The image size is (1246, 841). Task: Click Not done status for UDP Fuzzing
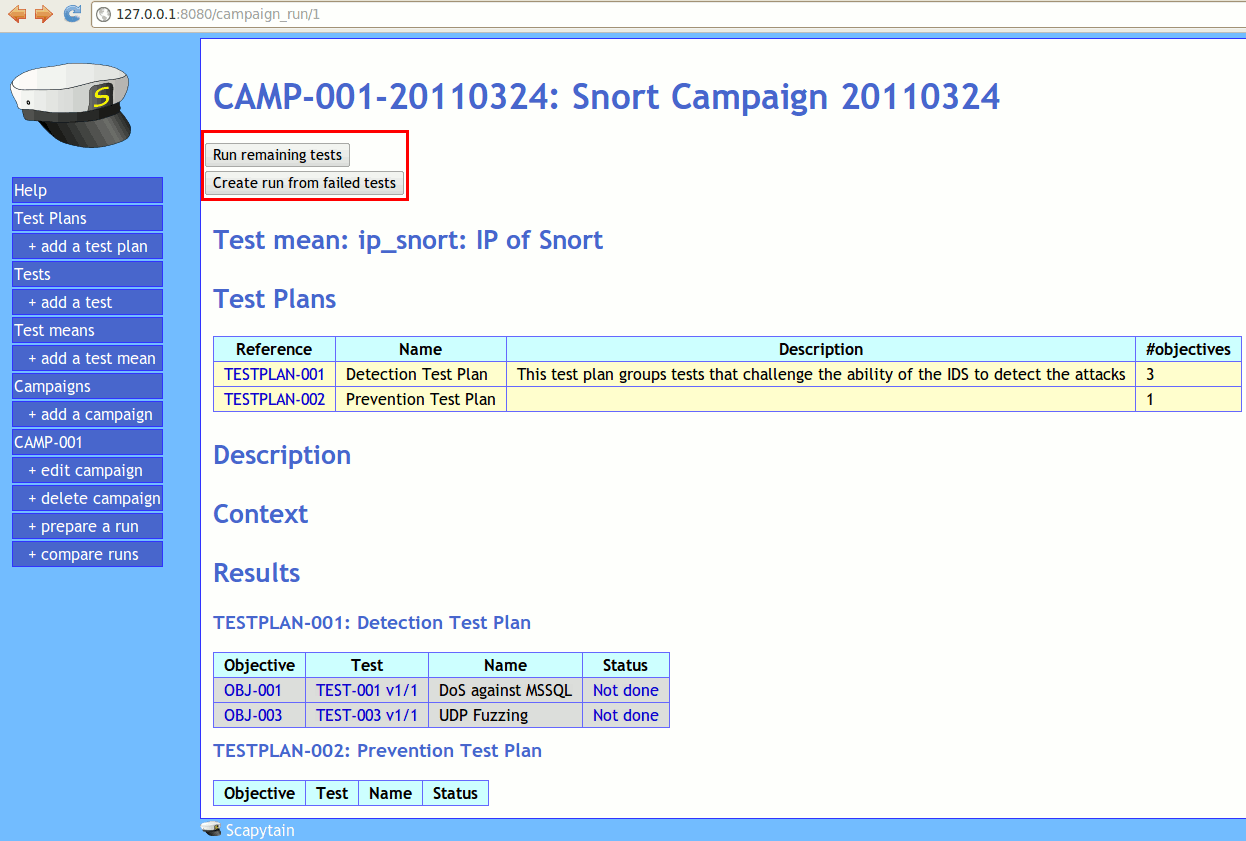pos(625,715)
